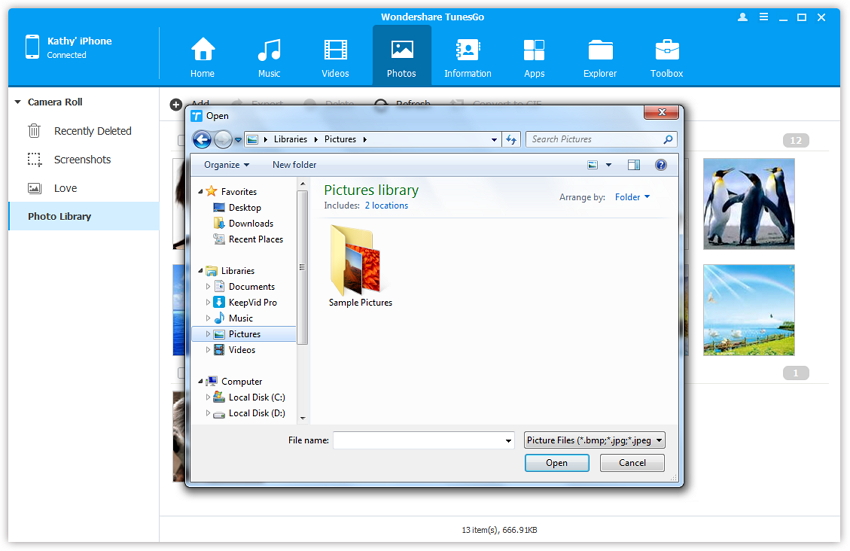Select the Sample Pictures folder
The height and width of the screenshot is (551, 850).
click(x=360, y=265)
